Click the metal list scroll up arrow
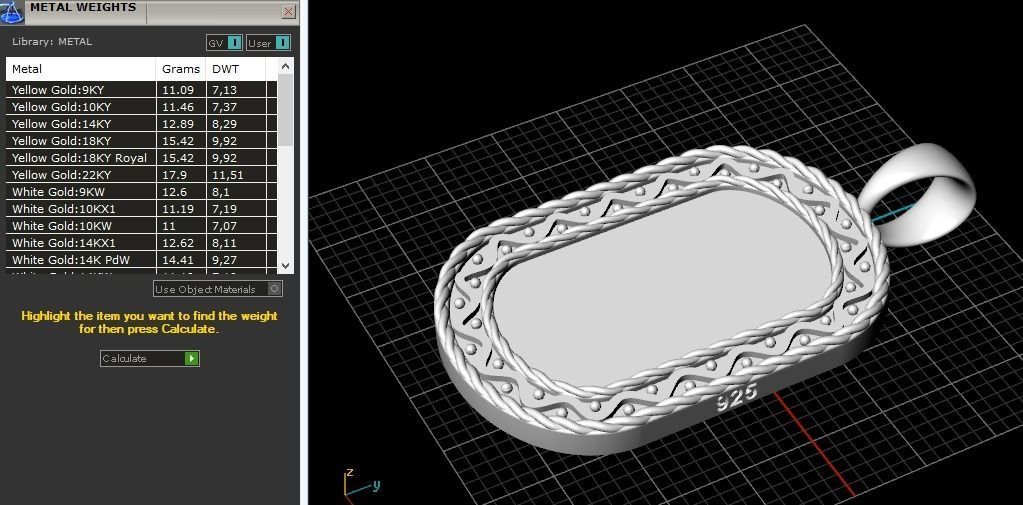The width and height of the screenshot is (1023, 505). pos(285,66)
